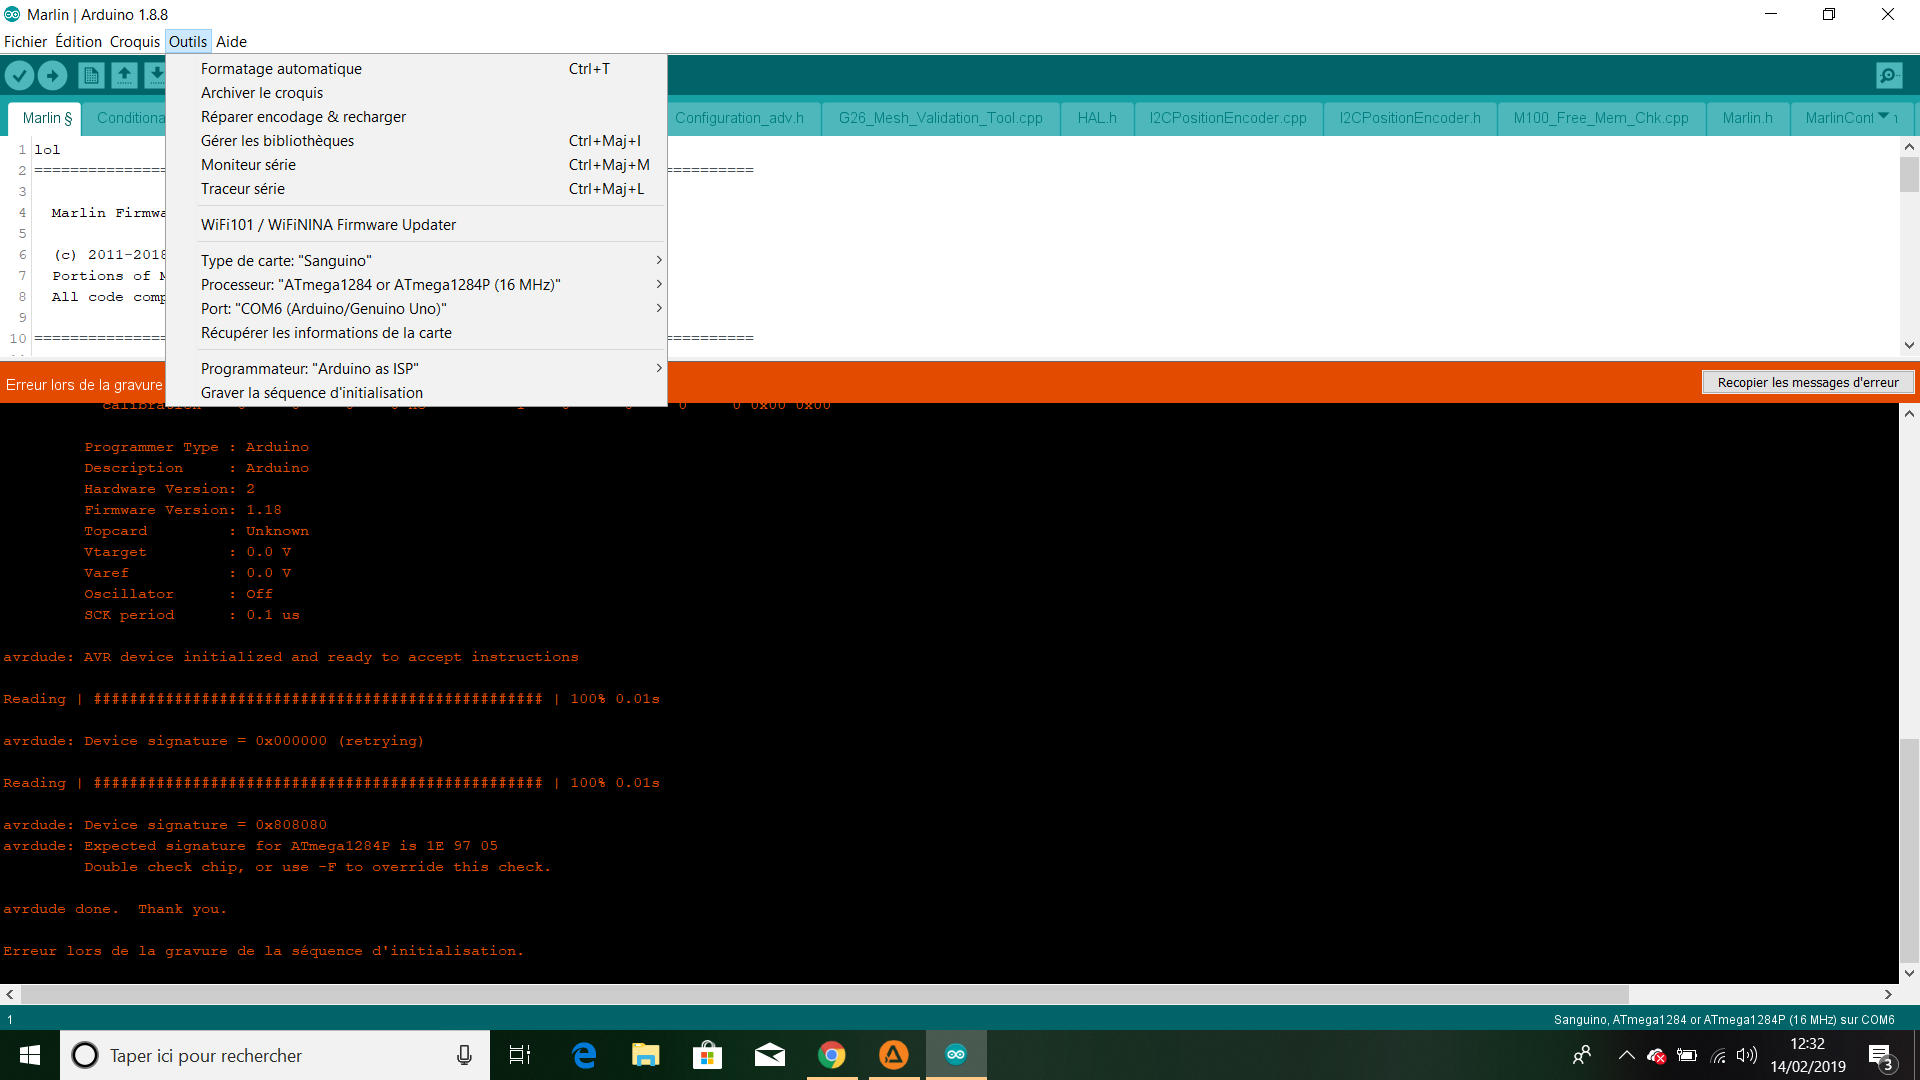
Task: Click Arduino IDE taskbar icon
Action: tap(956, 1055)
